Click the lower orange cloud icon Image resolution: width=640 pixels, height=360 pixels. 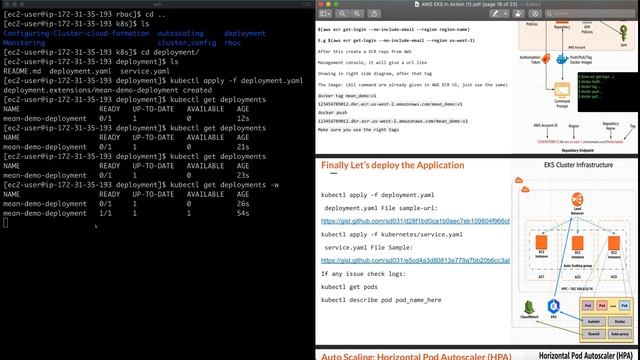(525, 189)
